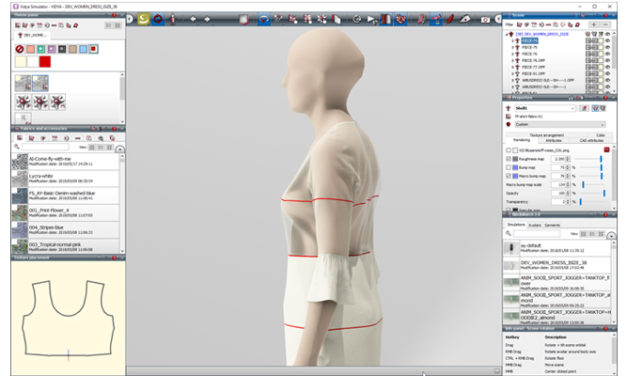This screenshot has height=376, width=627.
Task: Expand the highlighted first PIECE tree item
Action: click(513, 41)
